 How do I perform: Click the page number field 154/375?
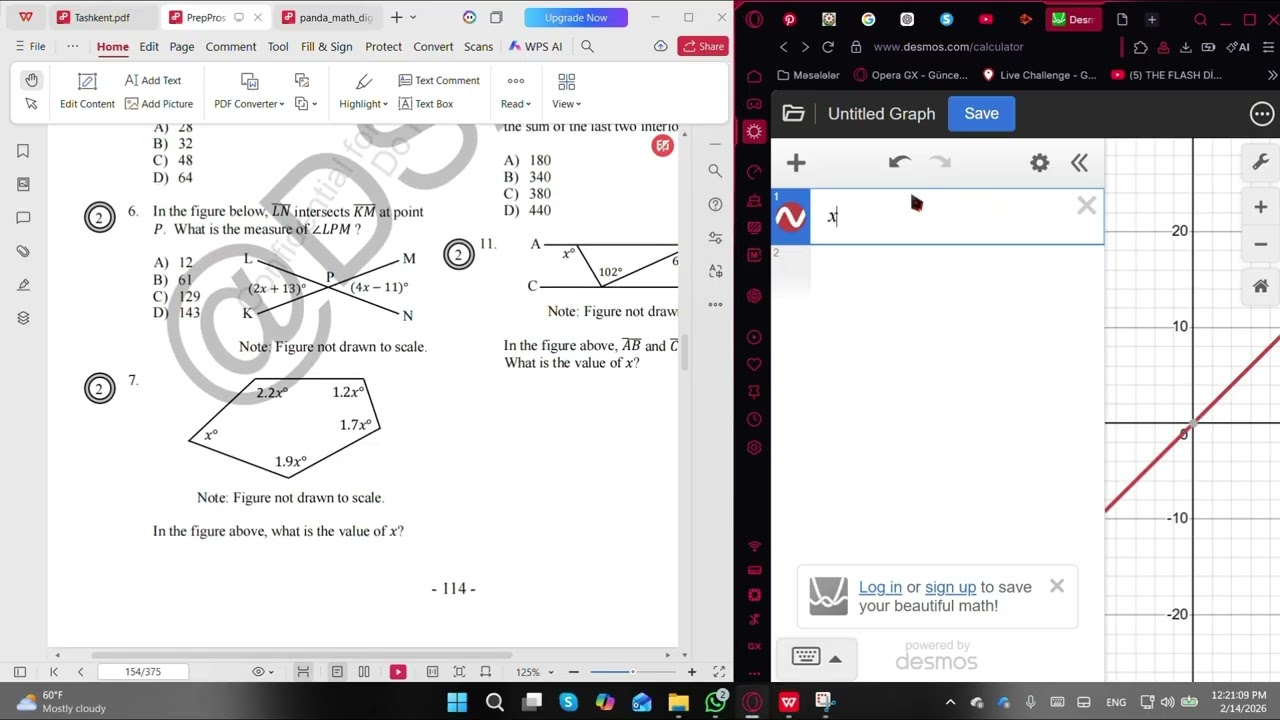[143, 672]
